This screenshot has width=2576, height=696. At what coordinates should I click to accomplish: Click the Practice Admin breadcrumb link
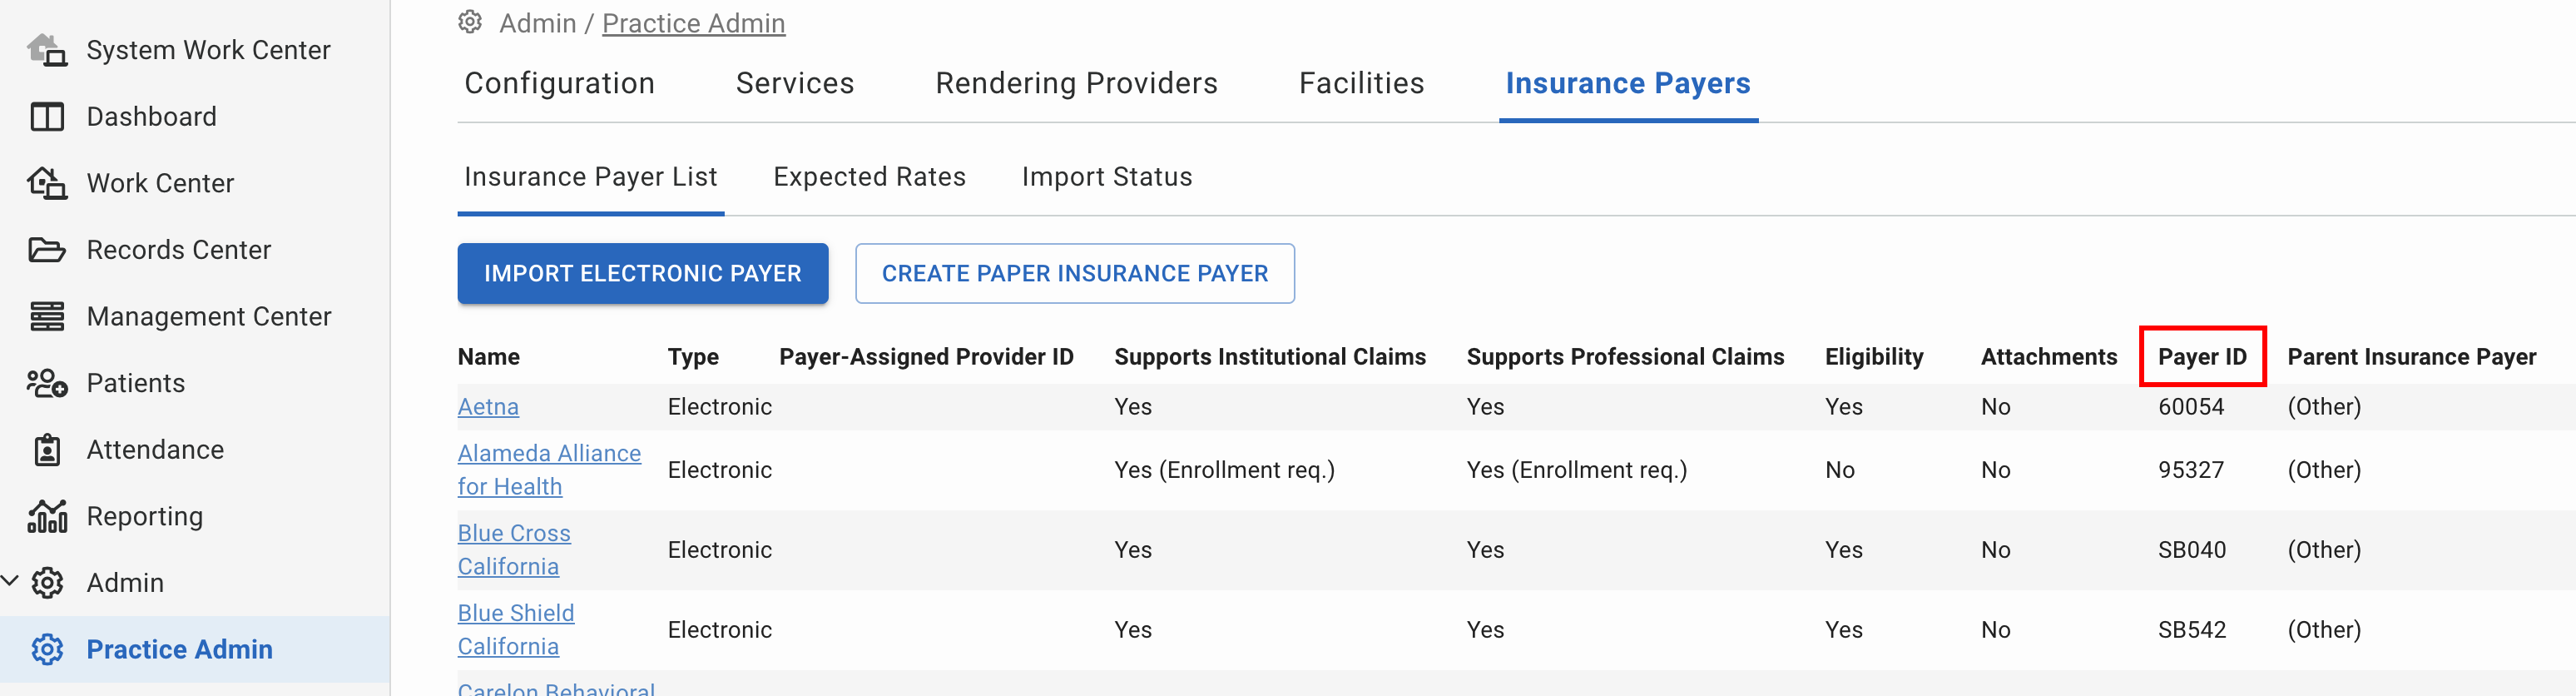click(693, 23)
